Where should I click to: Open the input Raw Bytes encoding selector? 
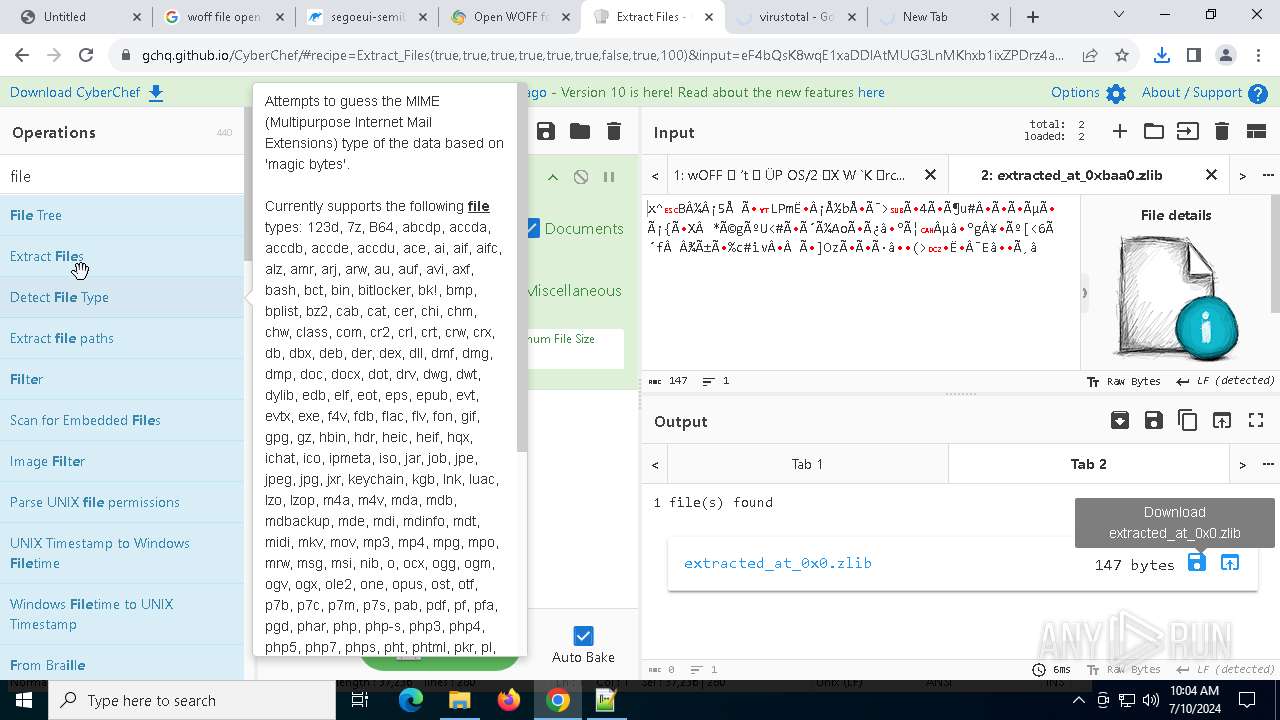pyautogui.click(x=1125, y=381)
